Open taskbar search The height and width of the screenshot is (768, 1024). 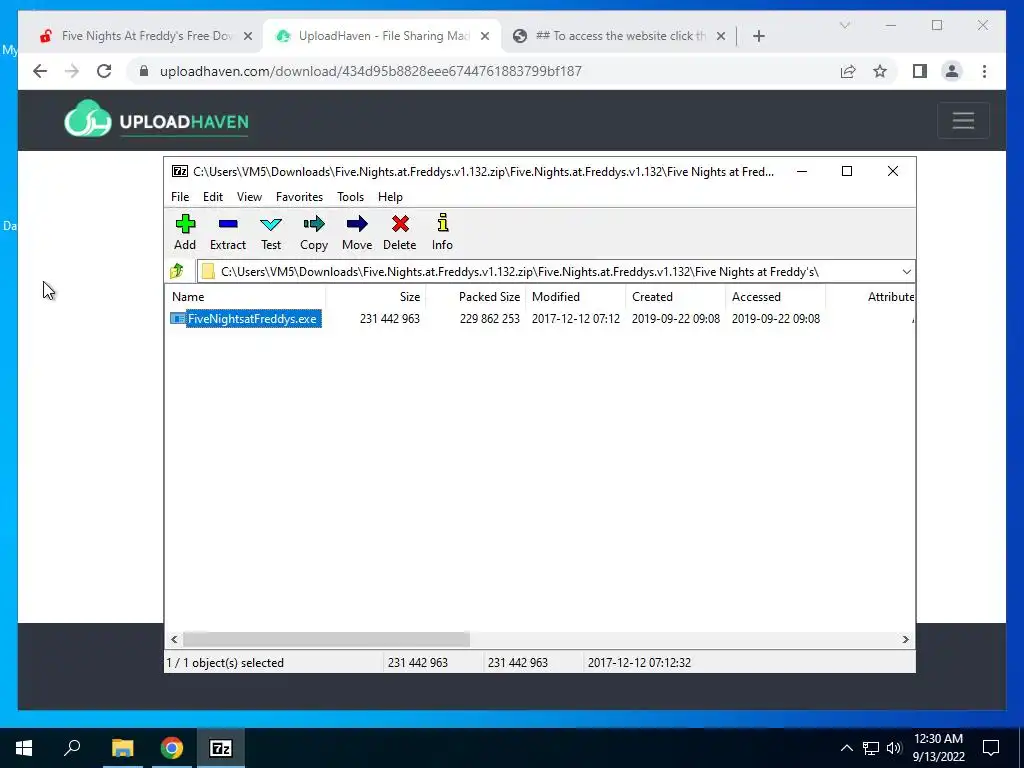coord(72,748)
